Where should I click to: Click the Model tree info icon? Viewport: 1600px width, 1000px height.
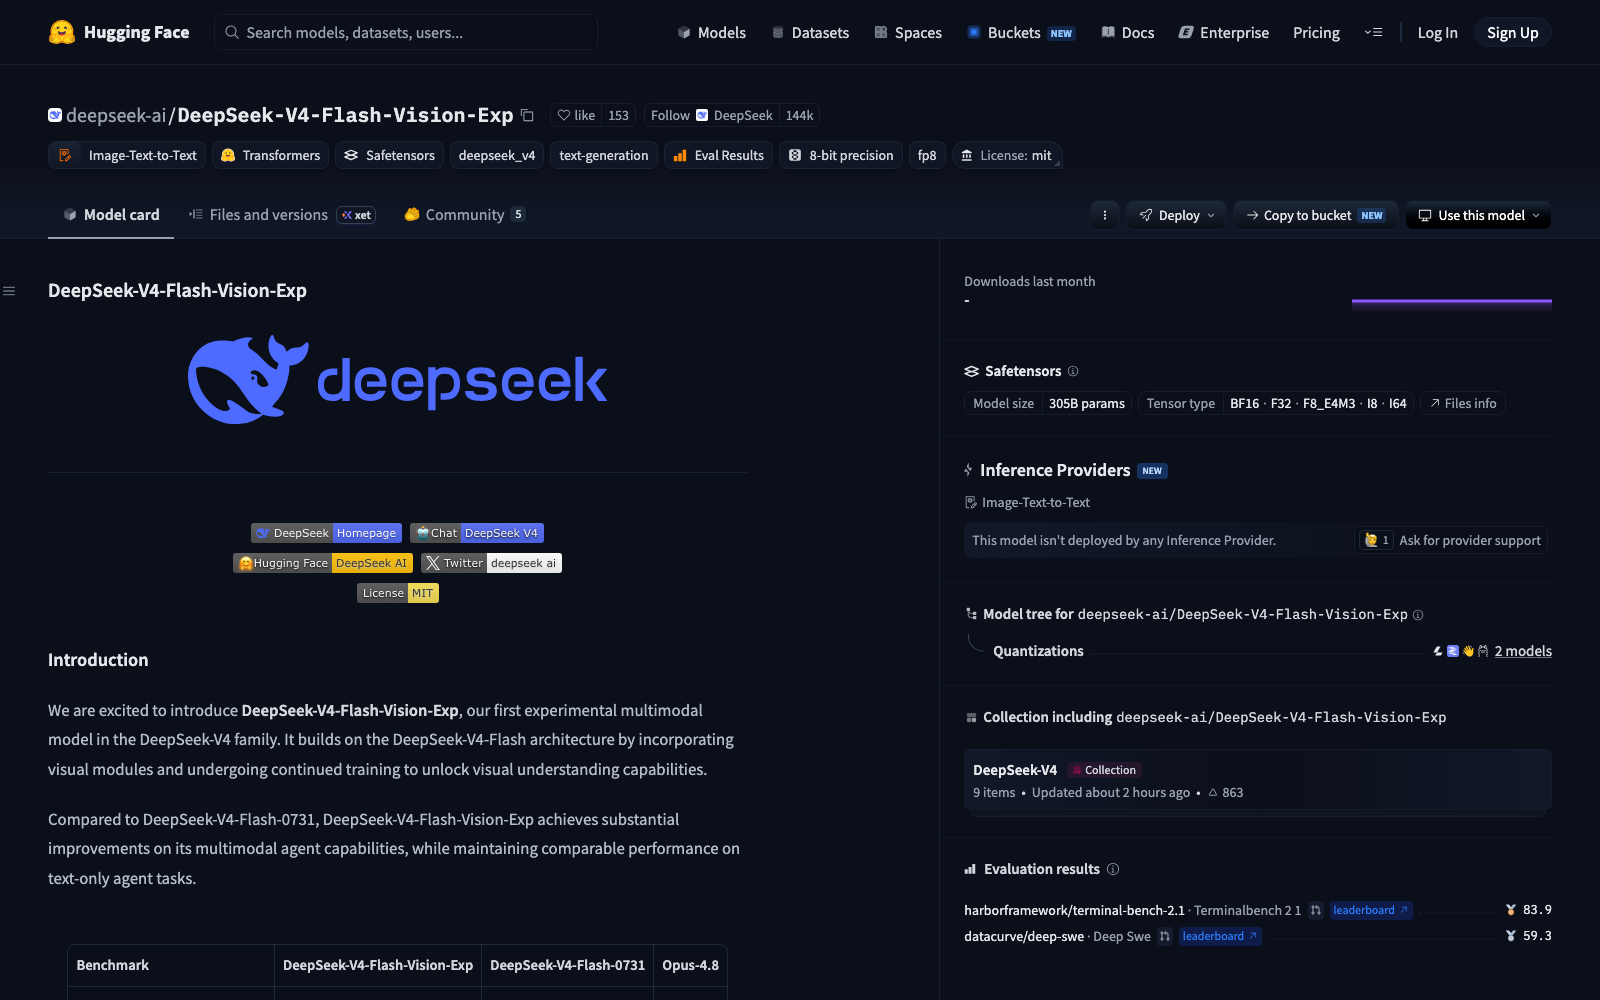[x=1418, y=615]
